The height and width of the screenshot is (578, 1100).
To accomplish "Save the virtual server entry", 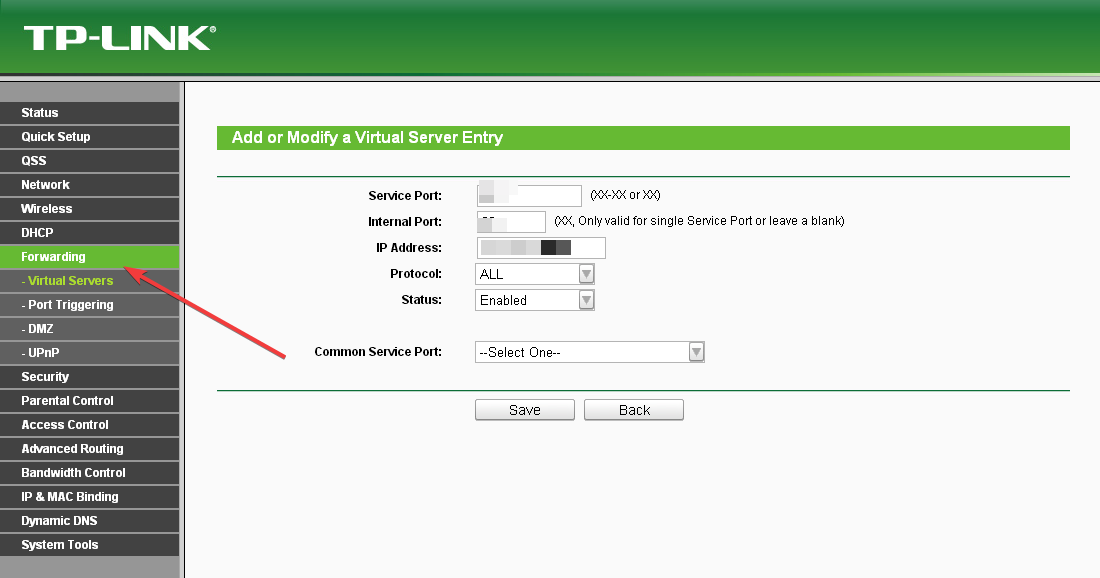I will tap(524, 409).
